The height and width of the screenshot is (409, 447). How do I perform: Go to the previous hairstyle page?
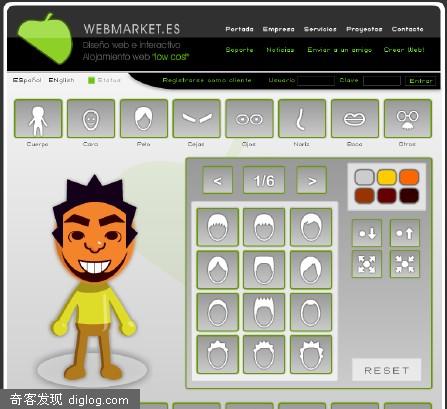coord(218,180)
